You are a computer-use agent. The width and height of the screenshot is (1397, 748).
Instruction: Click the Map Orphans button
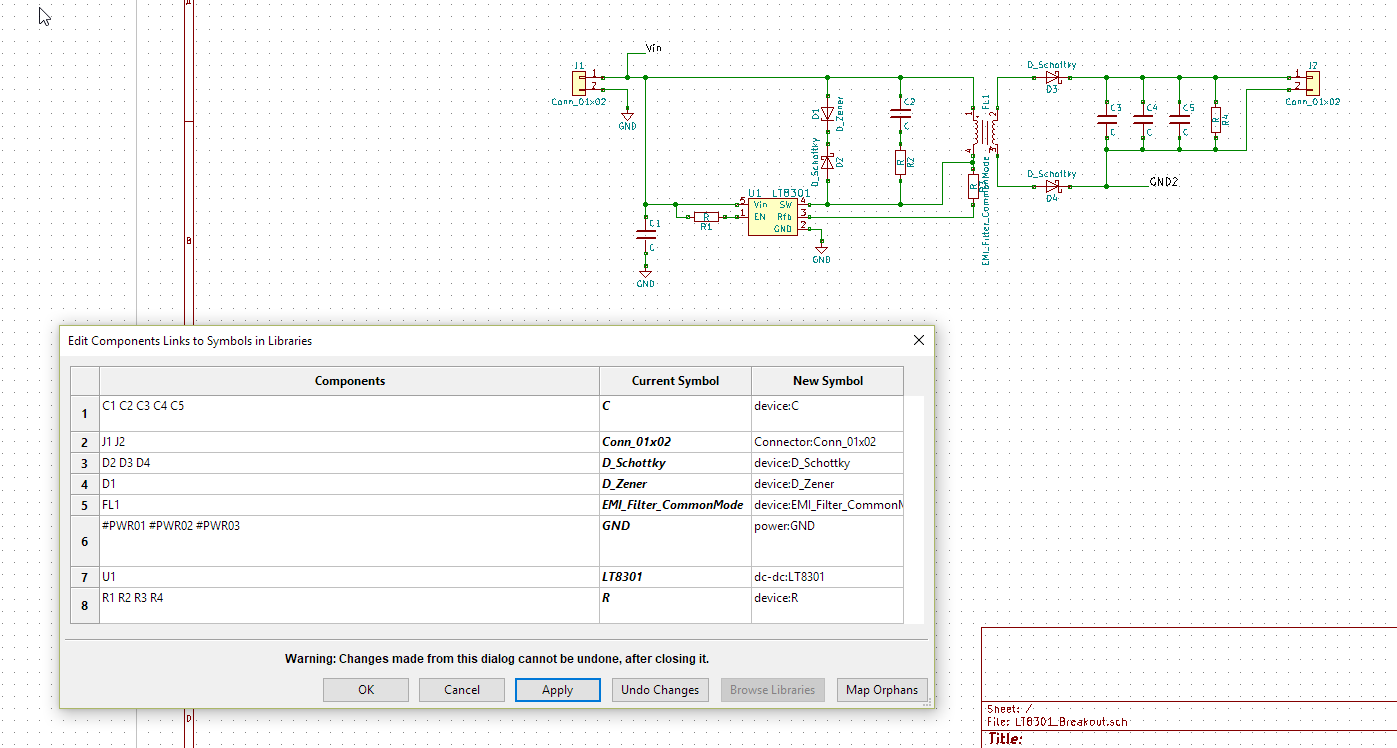coord(881,690)
